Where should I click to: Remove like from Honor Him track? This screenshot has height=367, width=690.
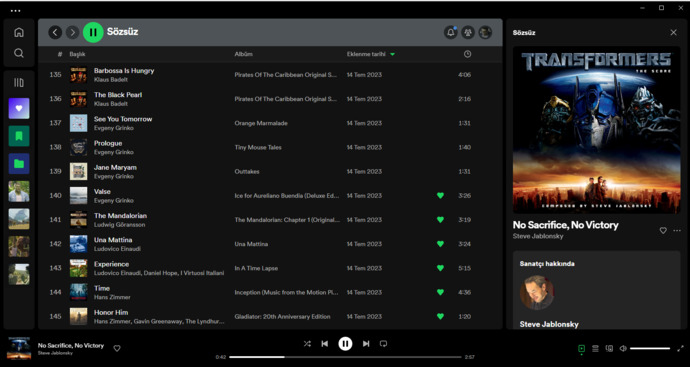[440, 316]
